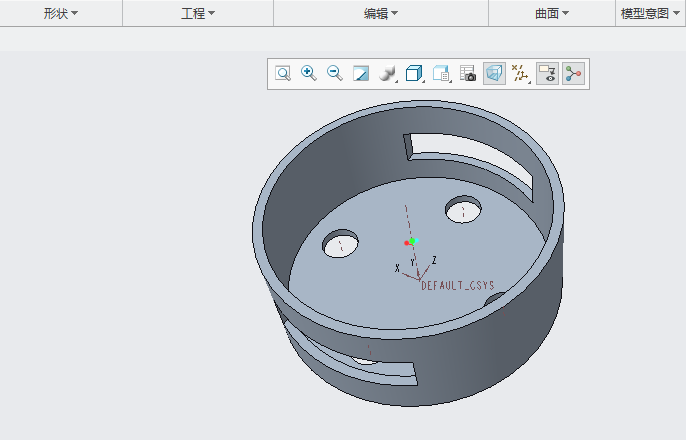
Task: Click the Repaint screen icon
Action: [x=361, y=74]
